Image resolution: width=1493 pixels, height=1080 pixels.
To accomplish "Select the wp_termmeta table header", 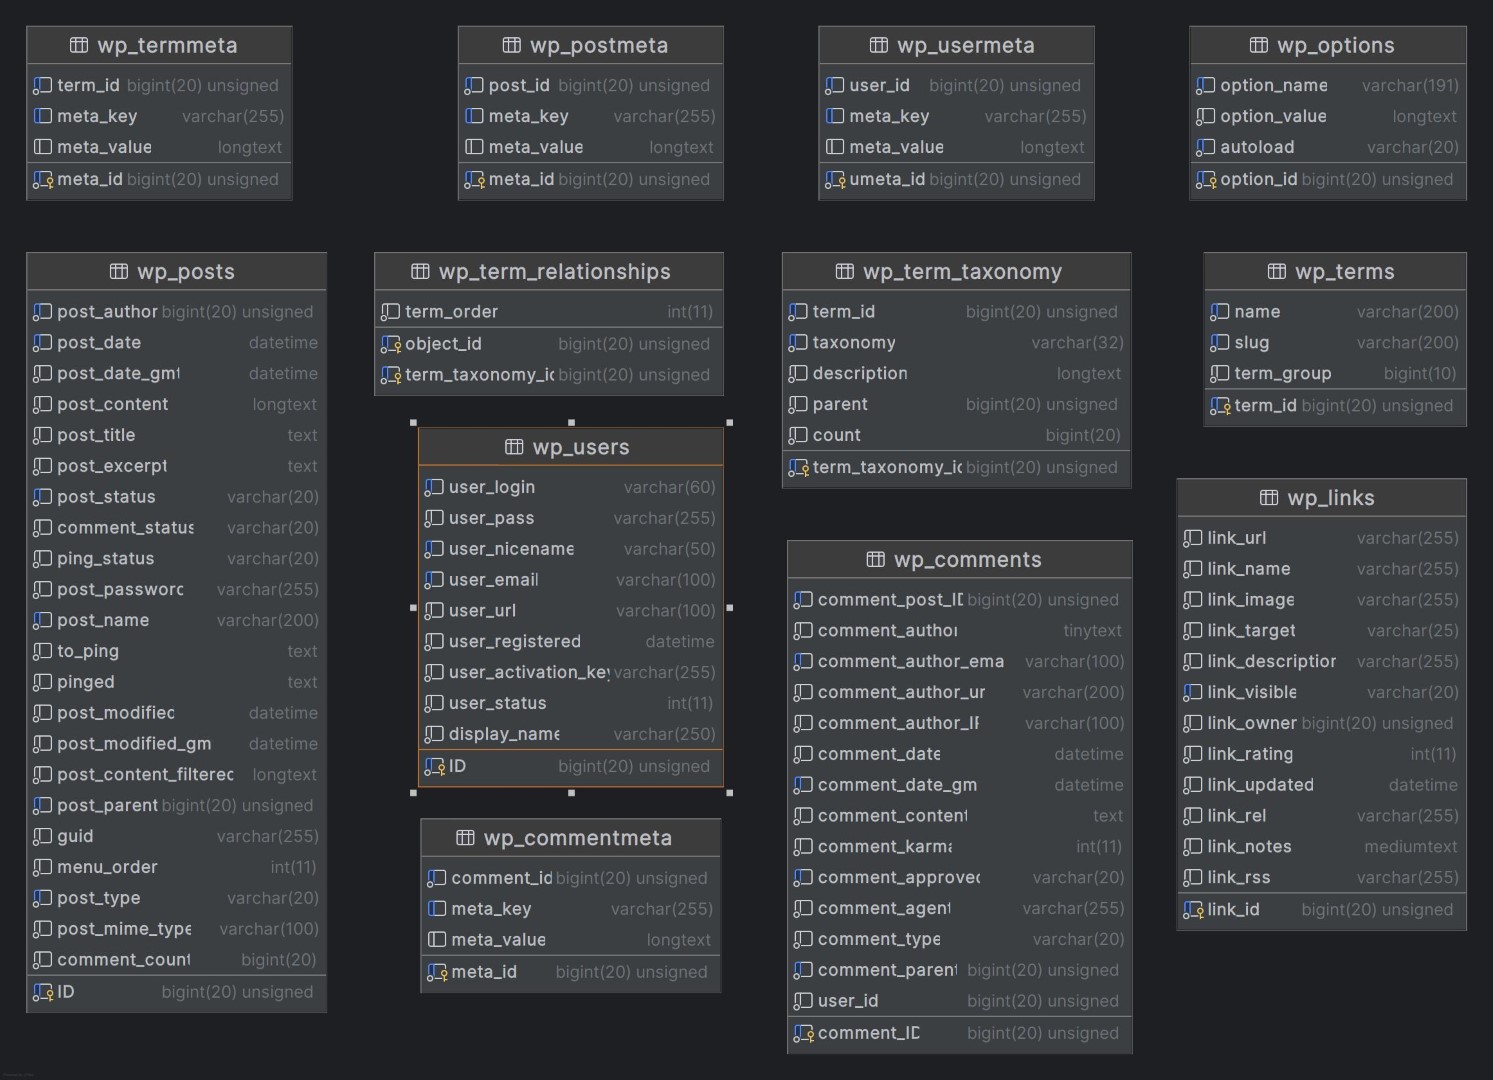I will coord(159,45).
